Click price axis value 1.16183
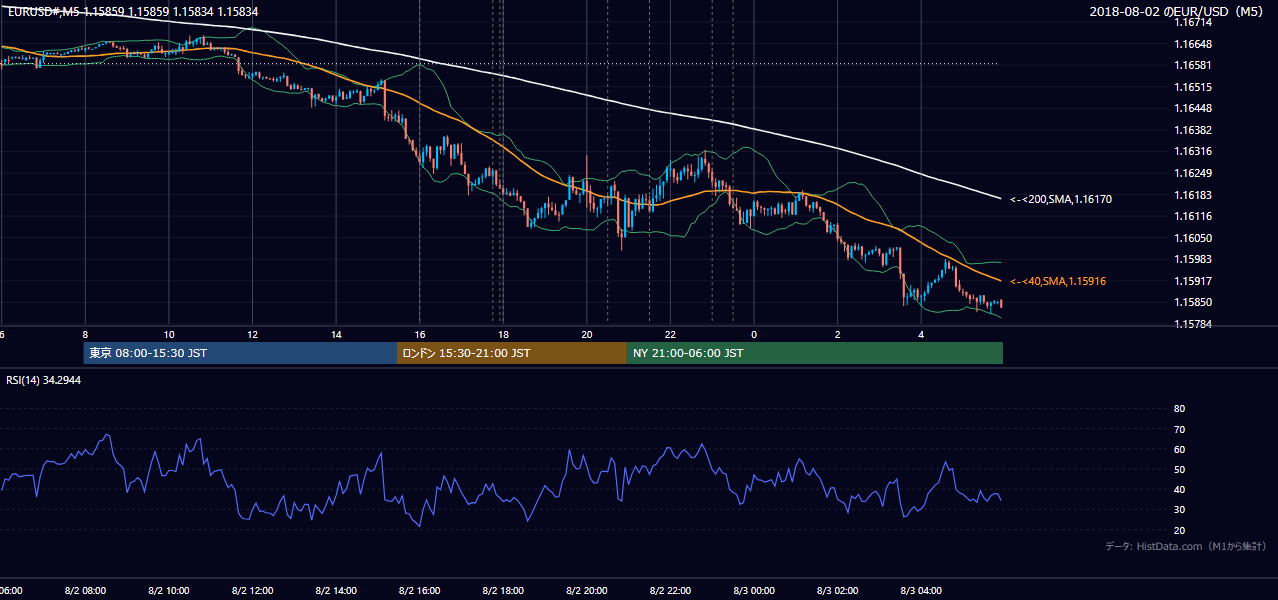 point(1192,195)
